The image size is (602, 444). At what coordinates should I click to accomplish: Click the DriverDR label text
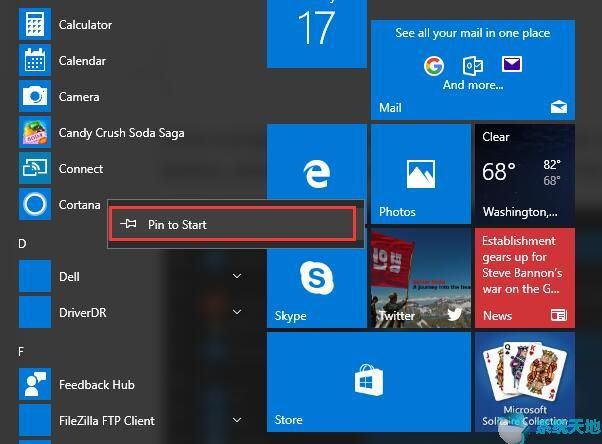point(83,313)
